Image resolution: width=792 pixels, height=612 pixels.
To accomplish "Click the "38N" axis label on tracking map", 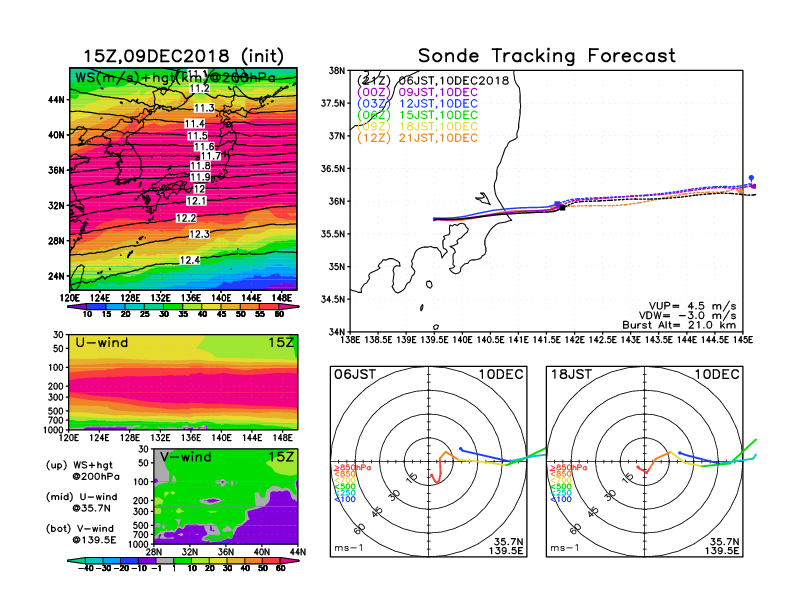I will point(337,71).
